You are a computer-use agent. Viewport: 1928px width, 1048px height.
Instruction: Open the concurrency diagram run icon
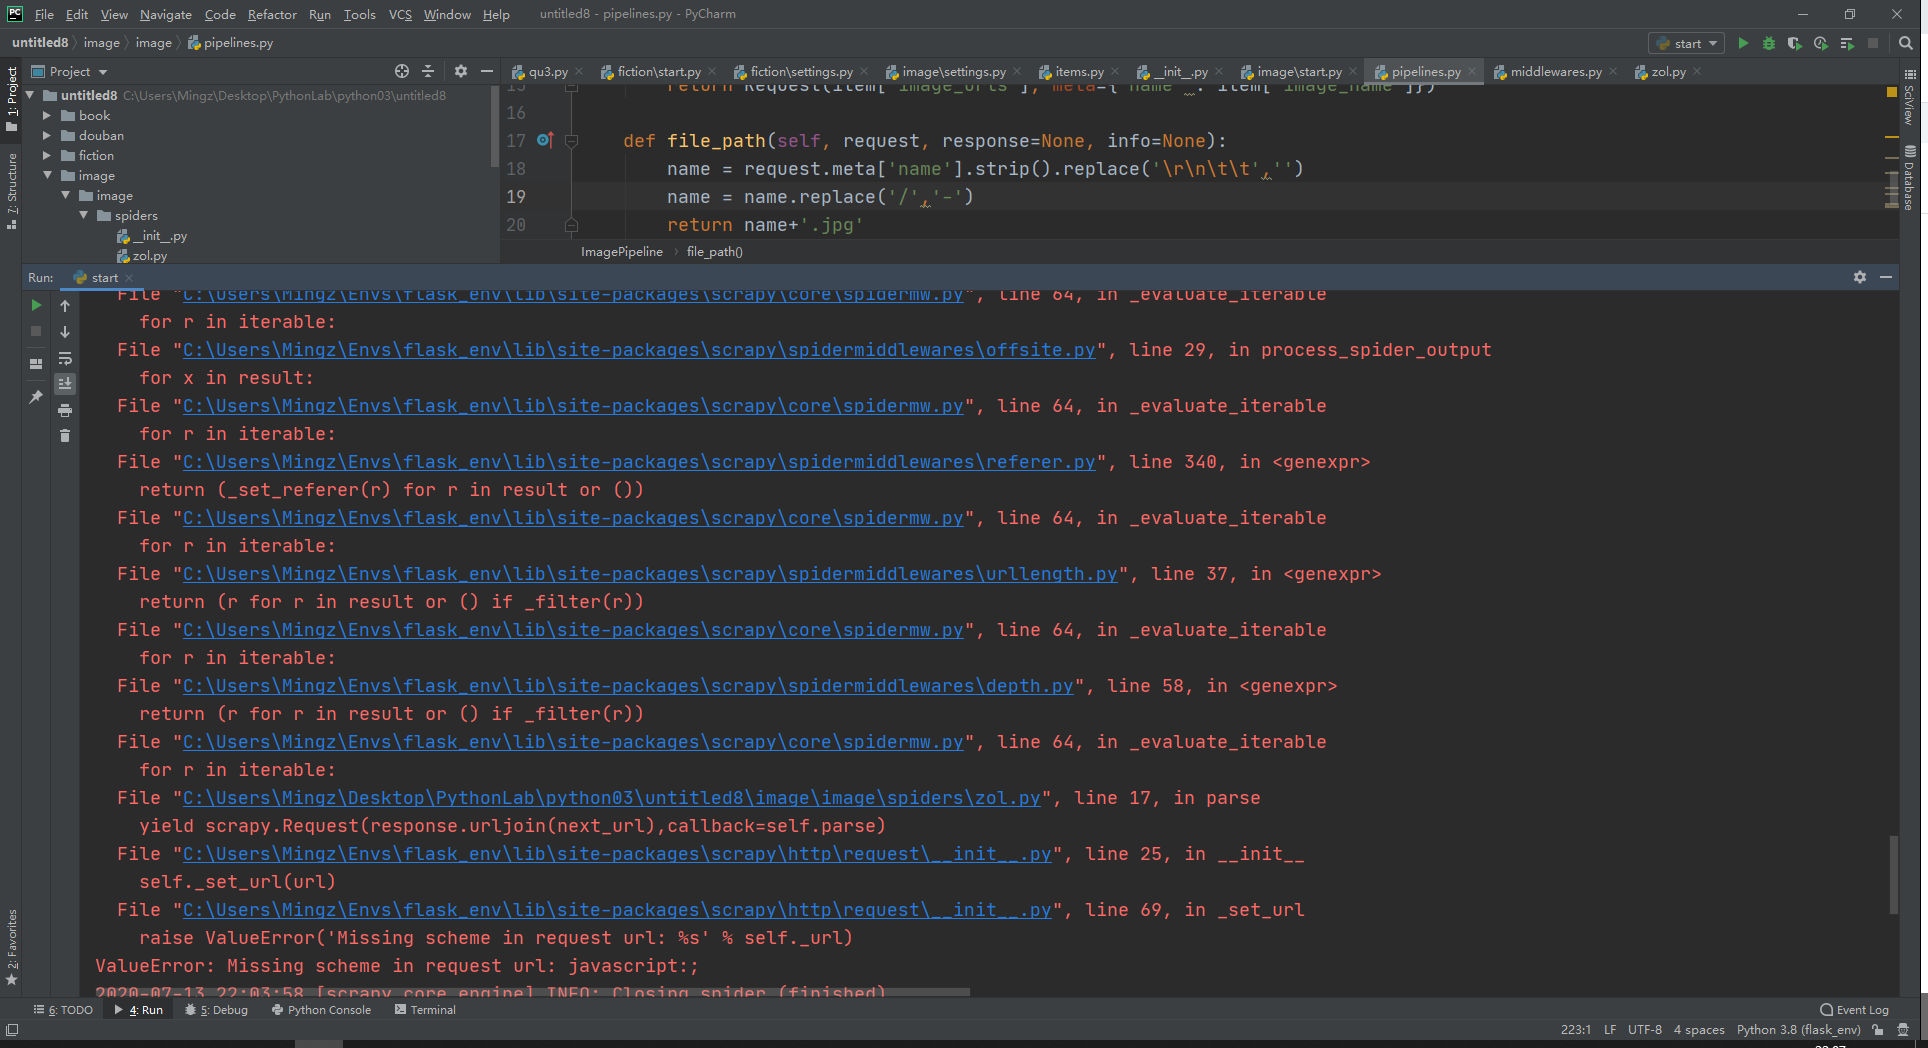(x=1847, y=43)
